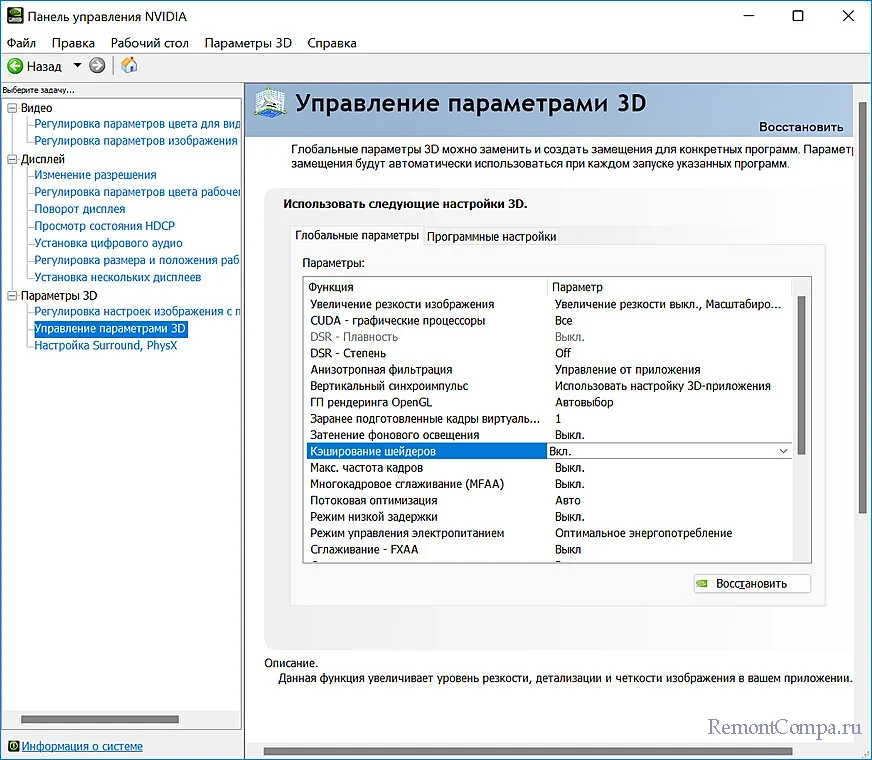872x760 pixels.
Task: Collapse the Дисплей tree node
Action: click(x=12, y=159)
